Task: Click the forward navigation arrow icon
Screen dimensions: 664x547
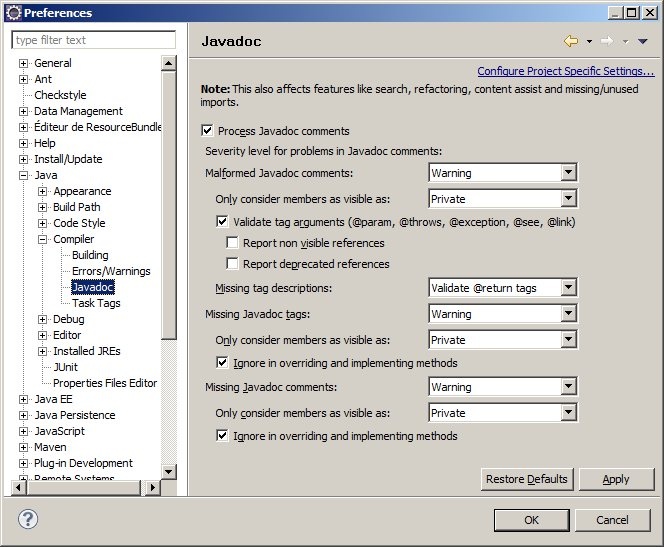Action: [606, 41]
